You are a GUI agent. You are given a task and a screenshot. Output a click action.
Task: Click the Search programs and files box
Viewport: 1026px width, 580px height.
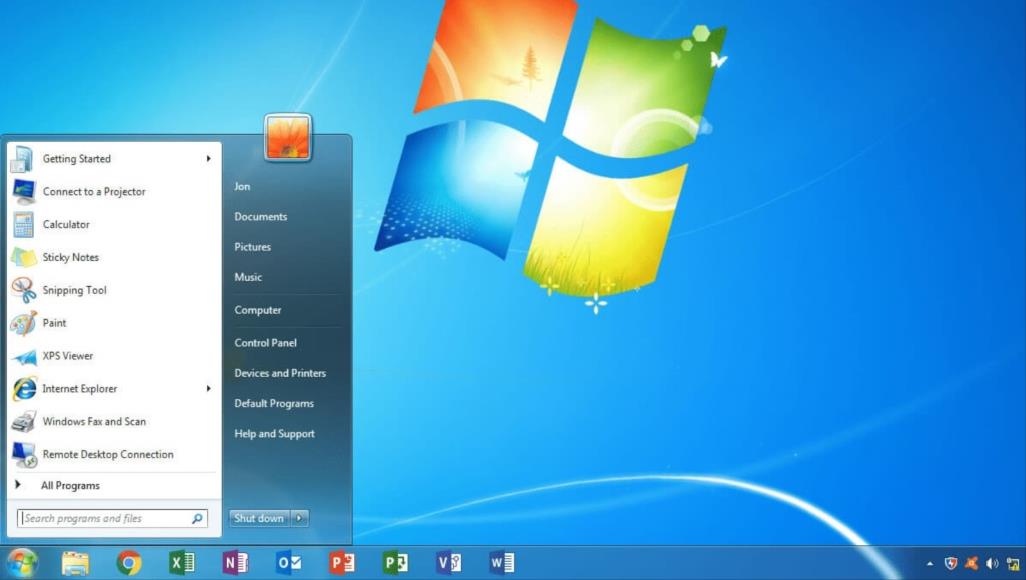104,519
